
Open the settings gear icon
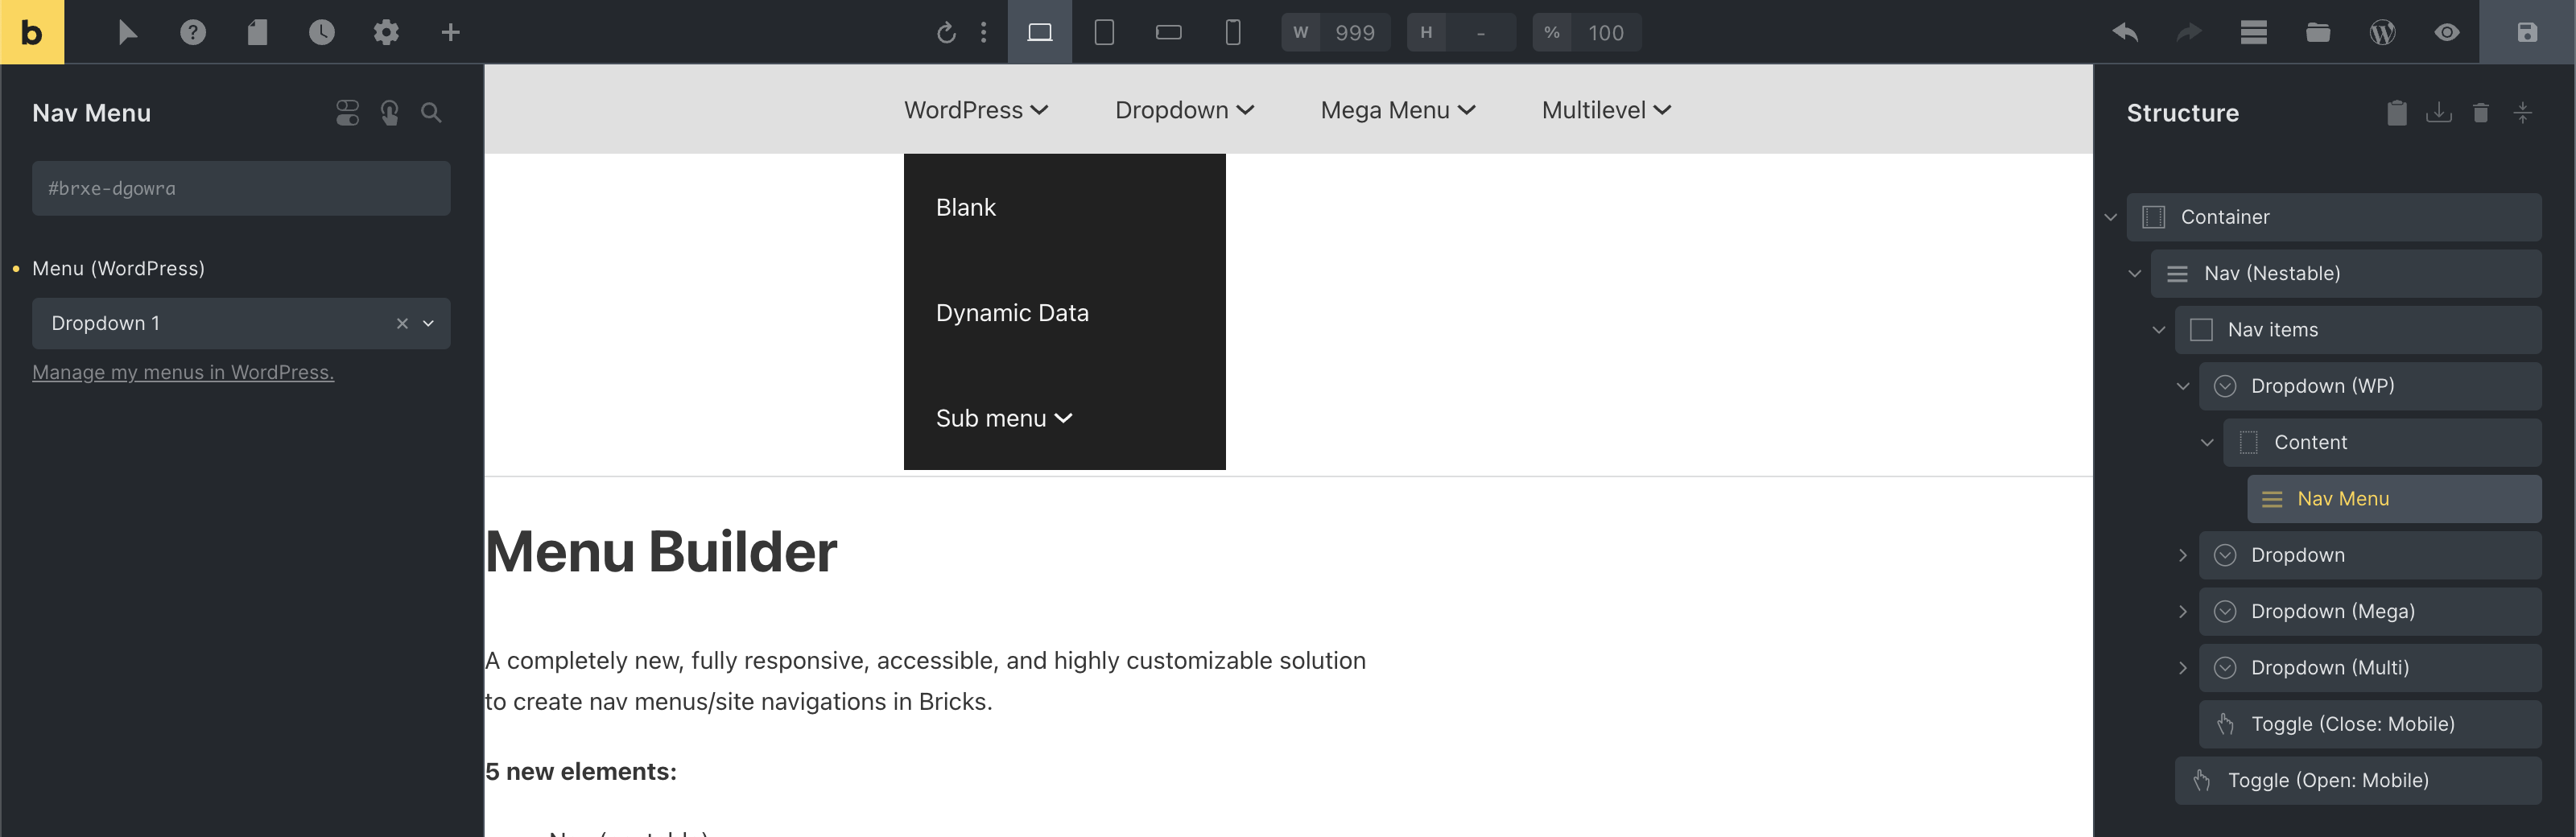tap(386, 32)
